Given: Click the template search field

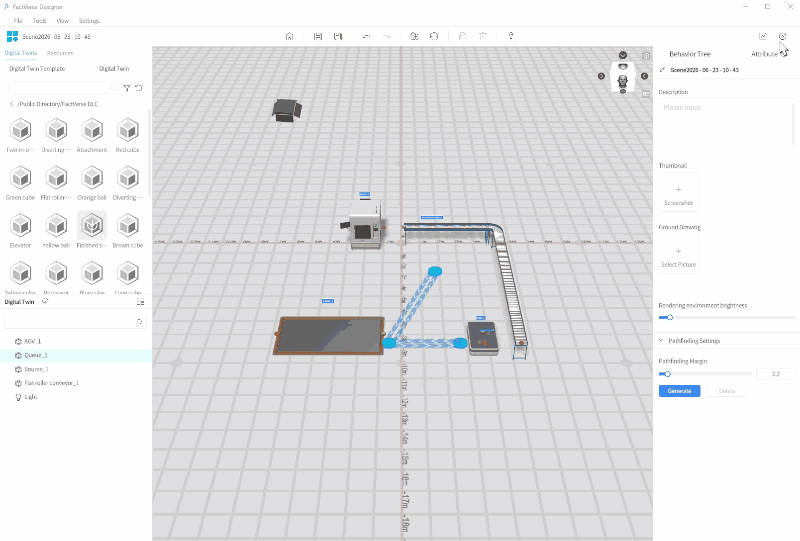Looking at the screenshot, I should 63,88.
